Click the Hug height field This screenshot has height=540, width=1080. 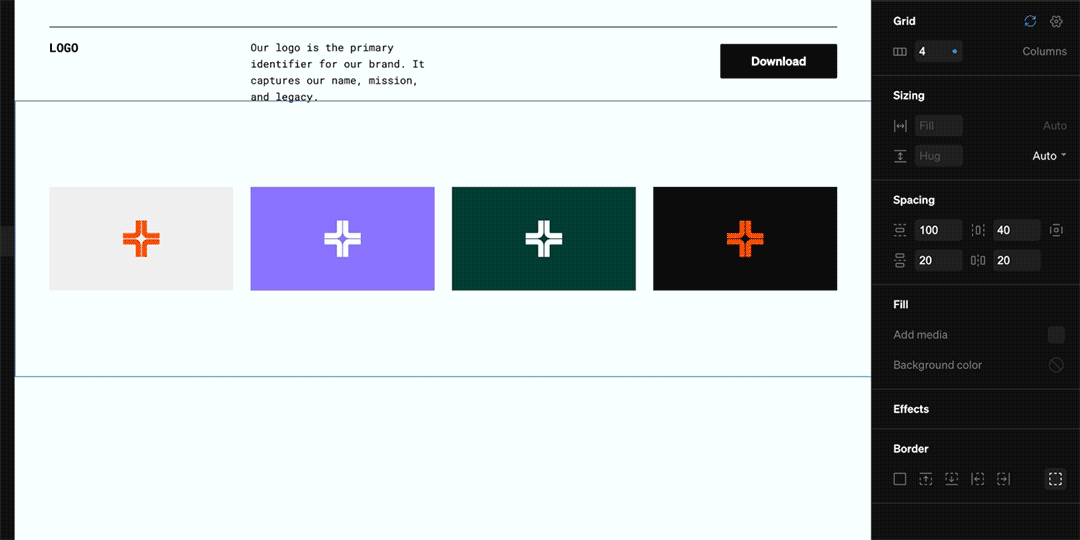938,156
